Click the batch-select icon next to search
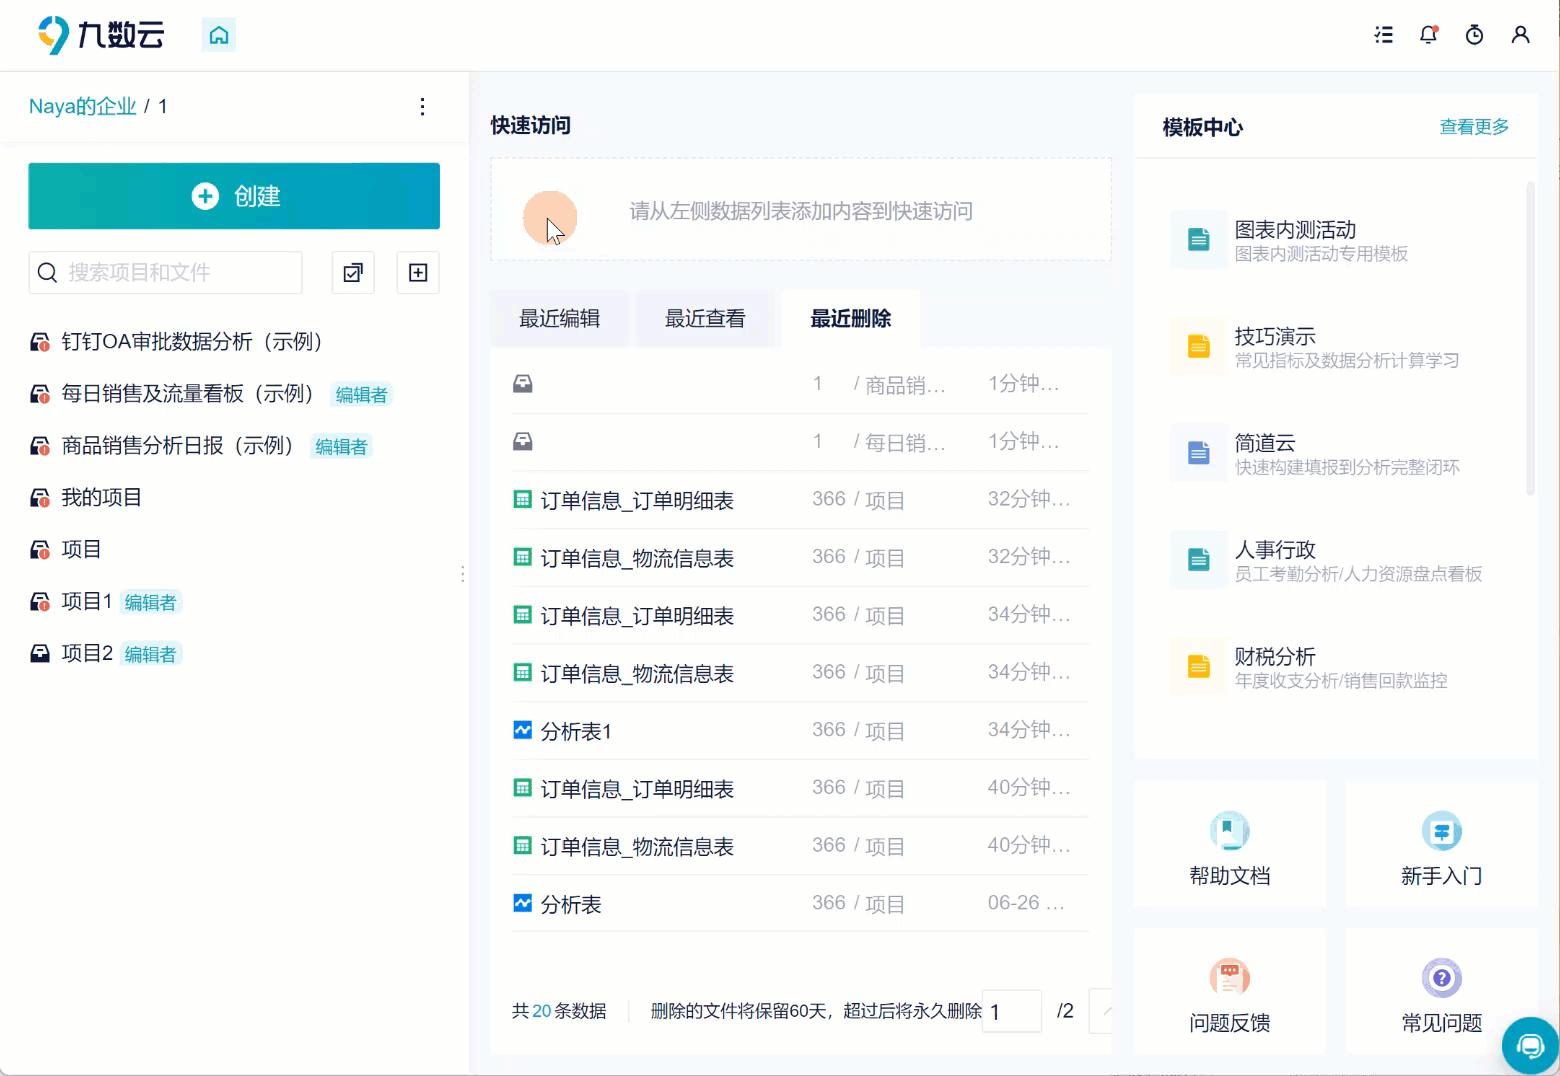This screenshot has width=1560, height=1076. [353, 273]
